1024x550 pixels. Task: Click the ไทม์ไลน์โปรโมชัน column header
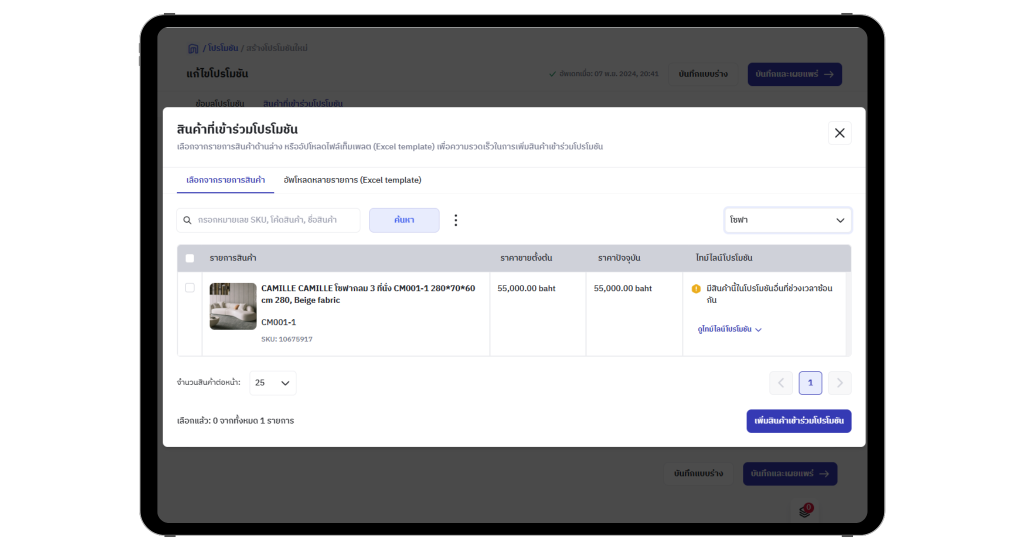pos(724,258)
